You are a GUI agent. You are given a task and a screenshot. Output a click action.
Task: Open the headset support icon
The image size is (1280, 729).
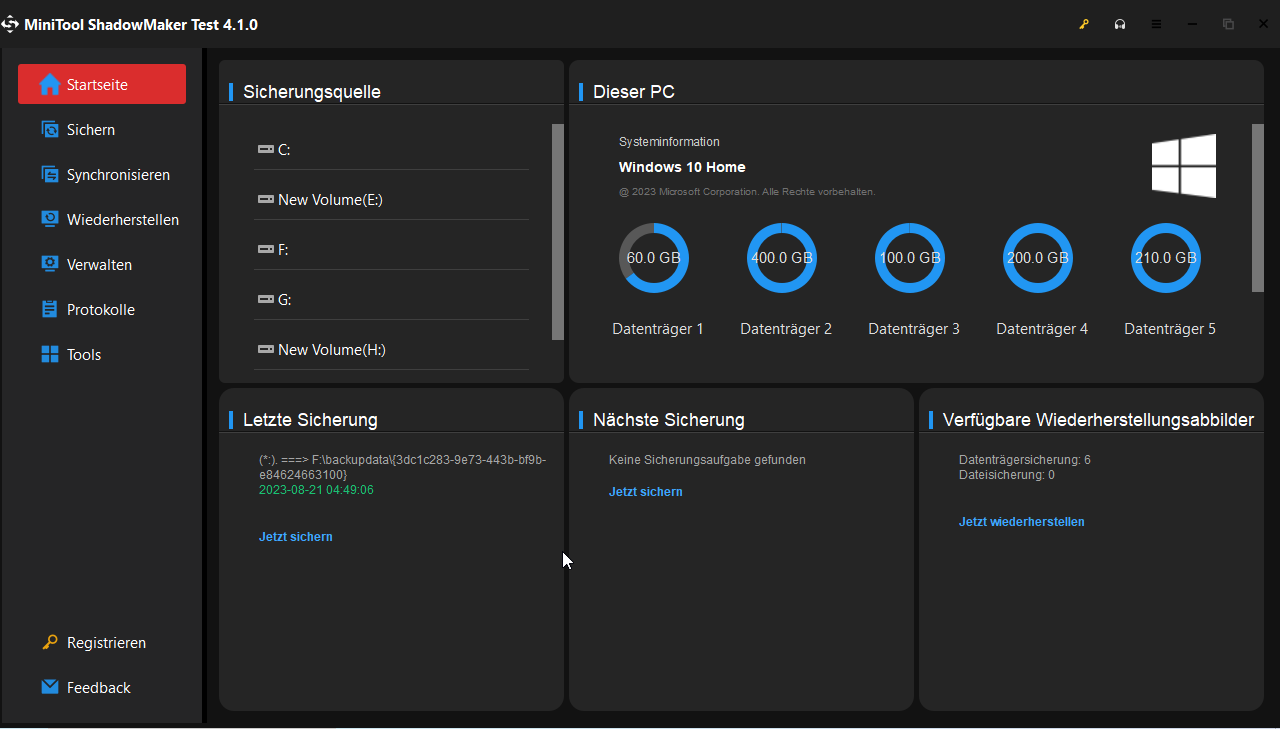coord(1120,24)
